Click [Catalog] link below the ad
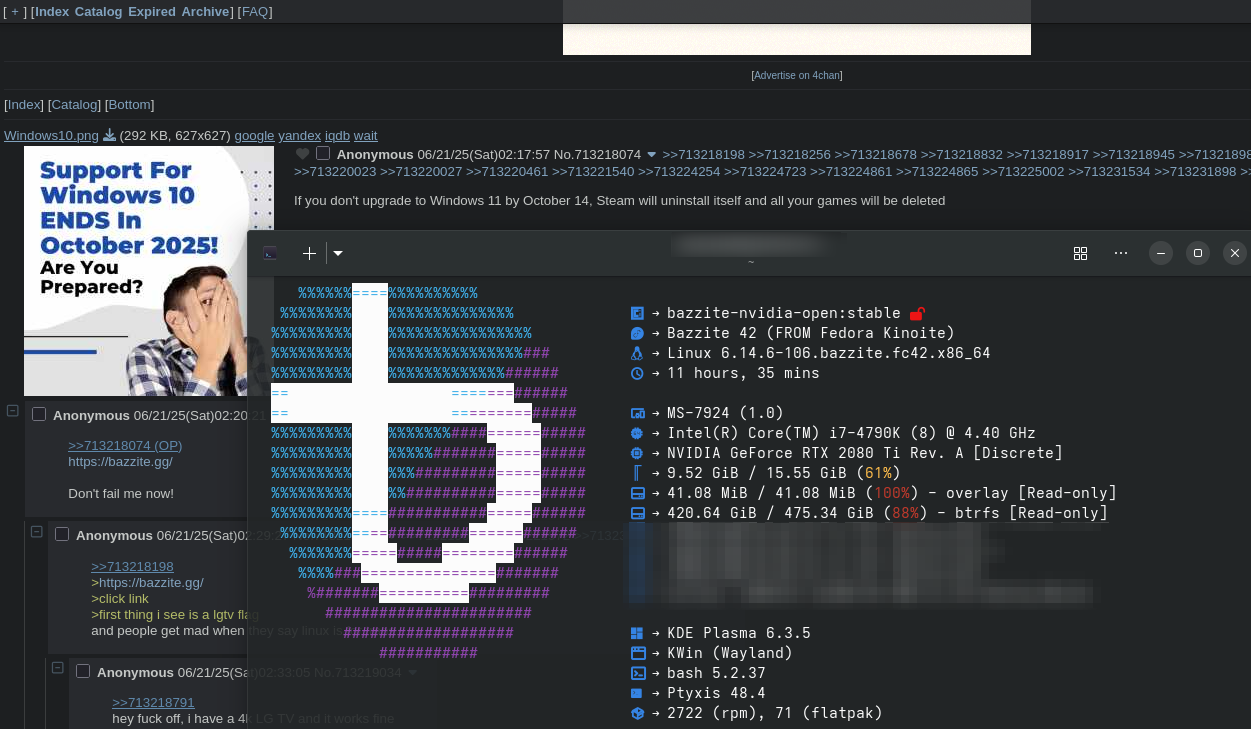Image resolution: width=1251 pixels, height=729 pixels. click(x=75, y=105)
